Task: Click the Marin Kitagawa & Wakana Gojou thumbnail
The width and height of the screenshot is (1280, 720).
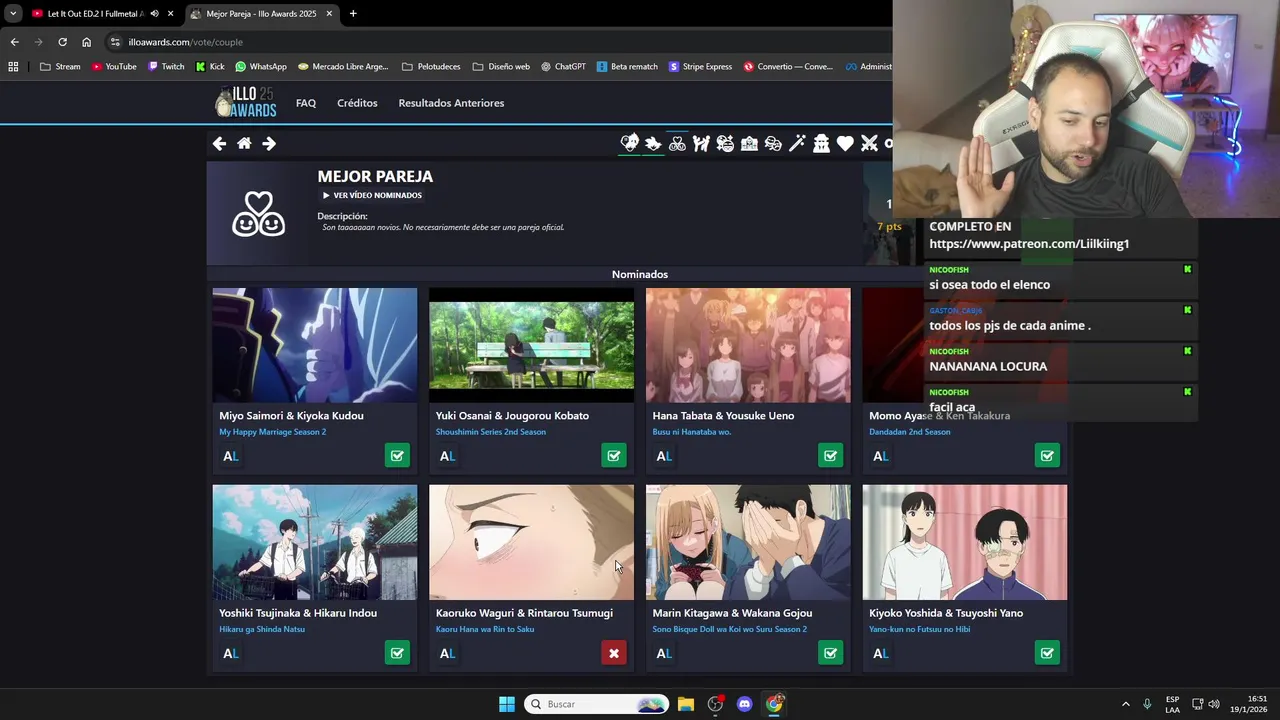Action: click(748, 542)
